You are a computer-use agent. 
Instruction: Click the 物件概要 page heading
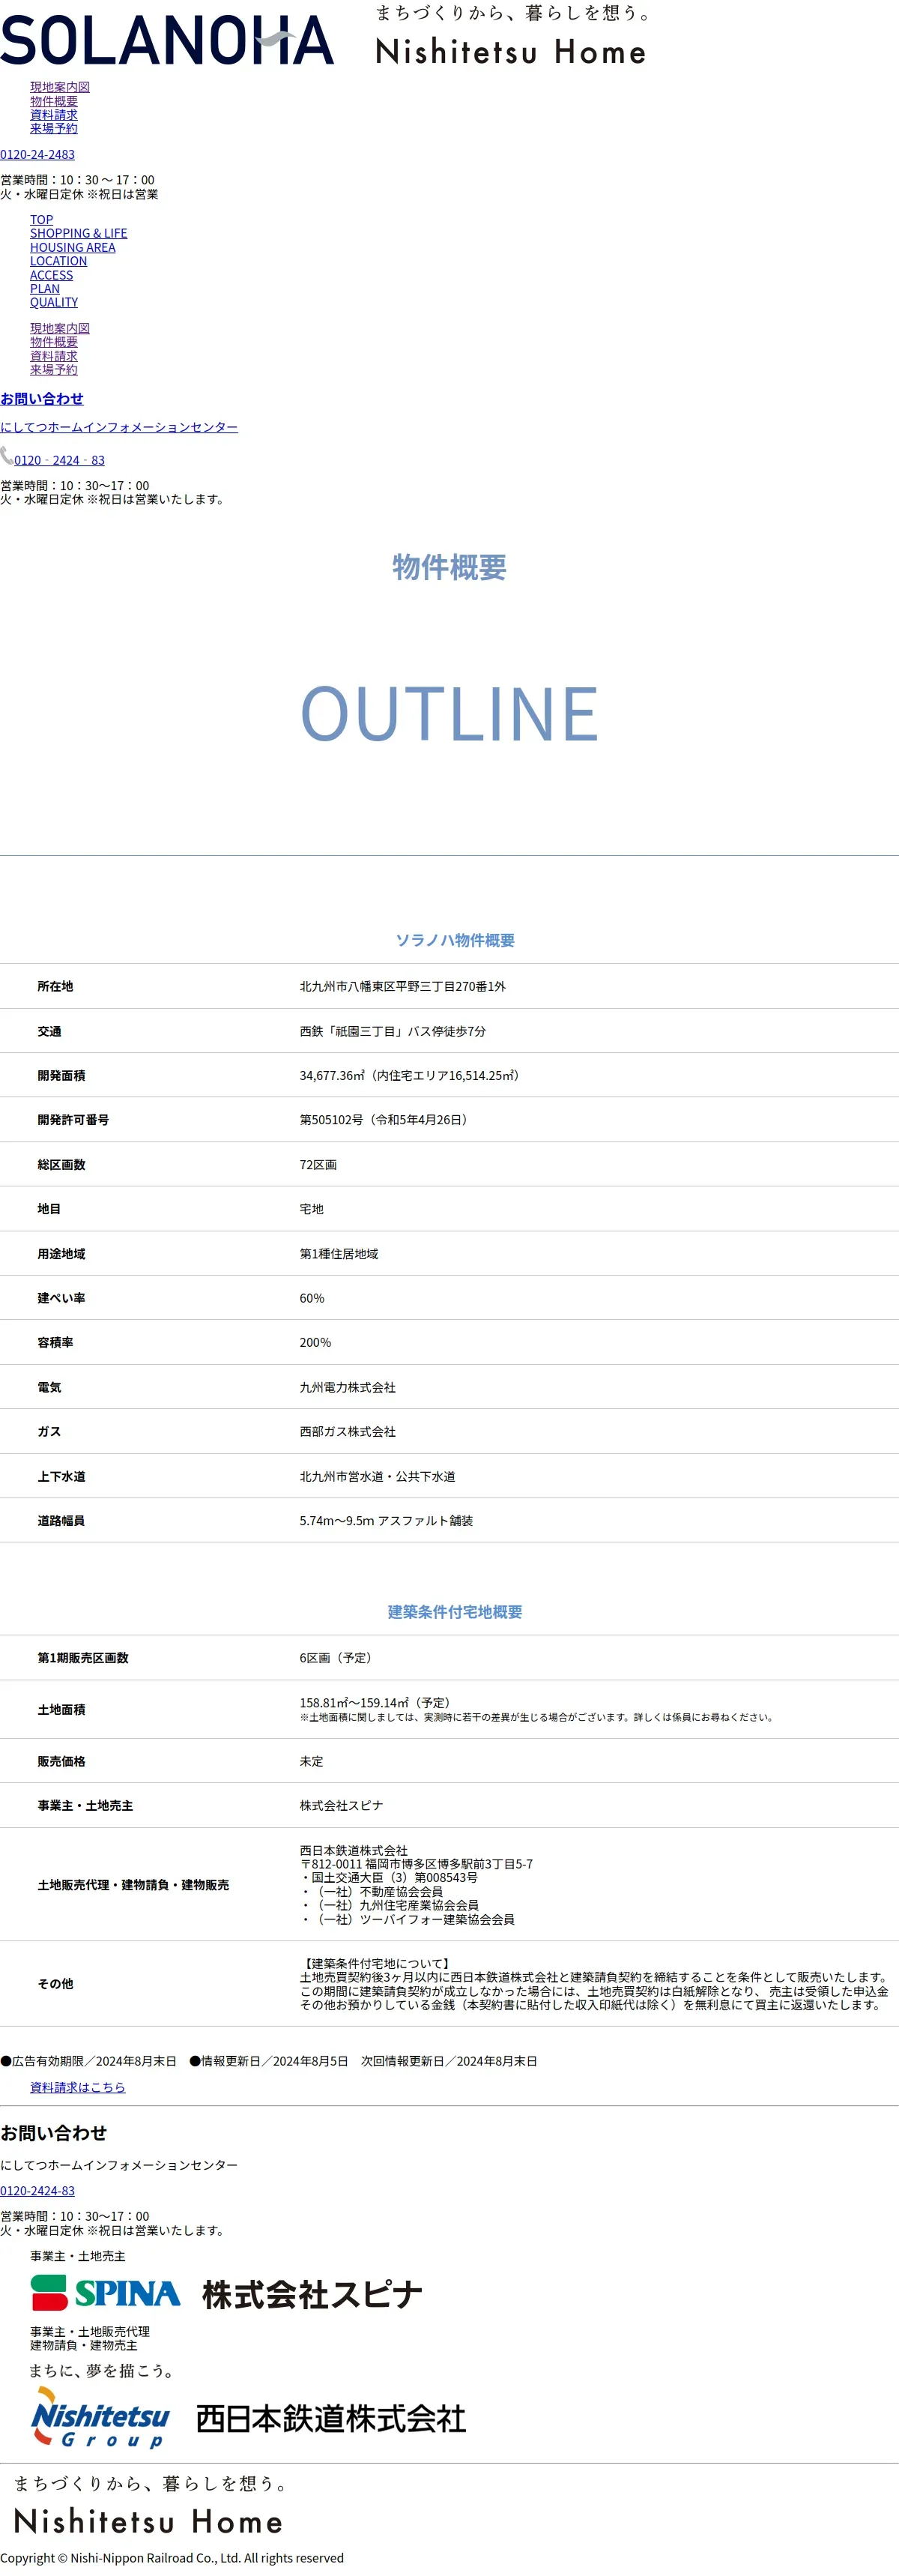449,567
